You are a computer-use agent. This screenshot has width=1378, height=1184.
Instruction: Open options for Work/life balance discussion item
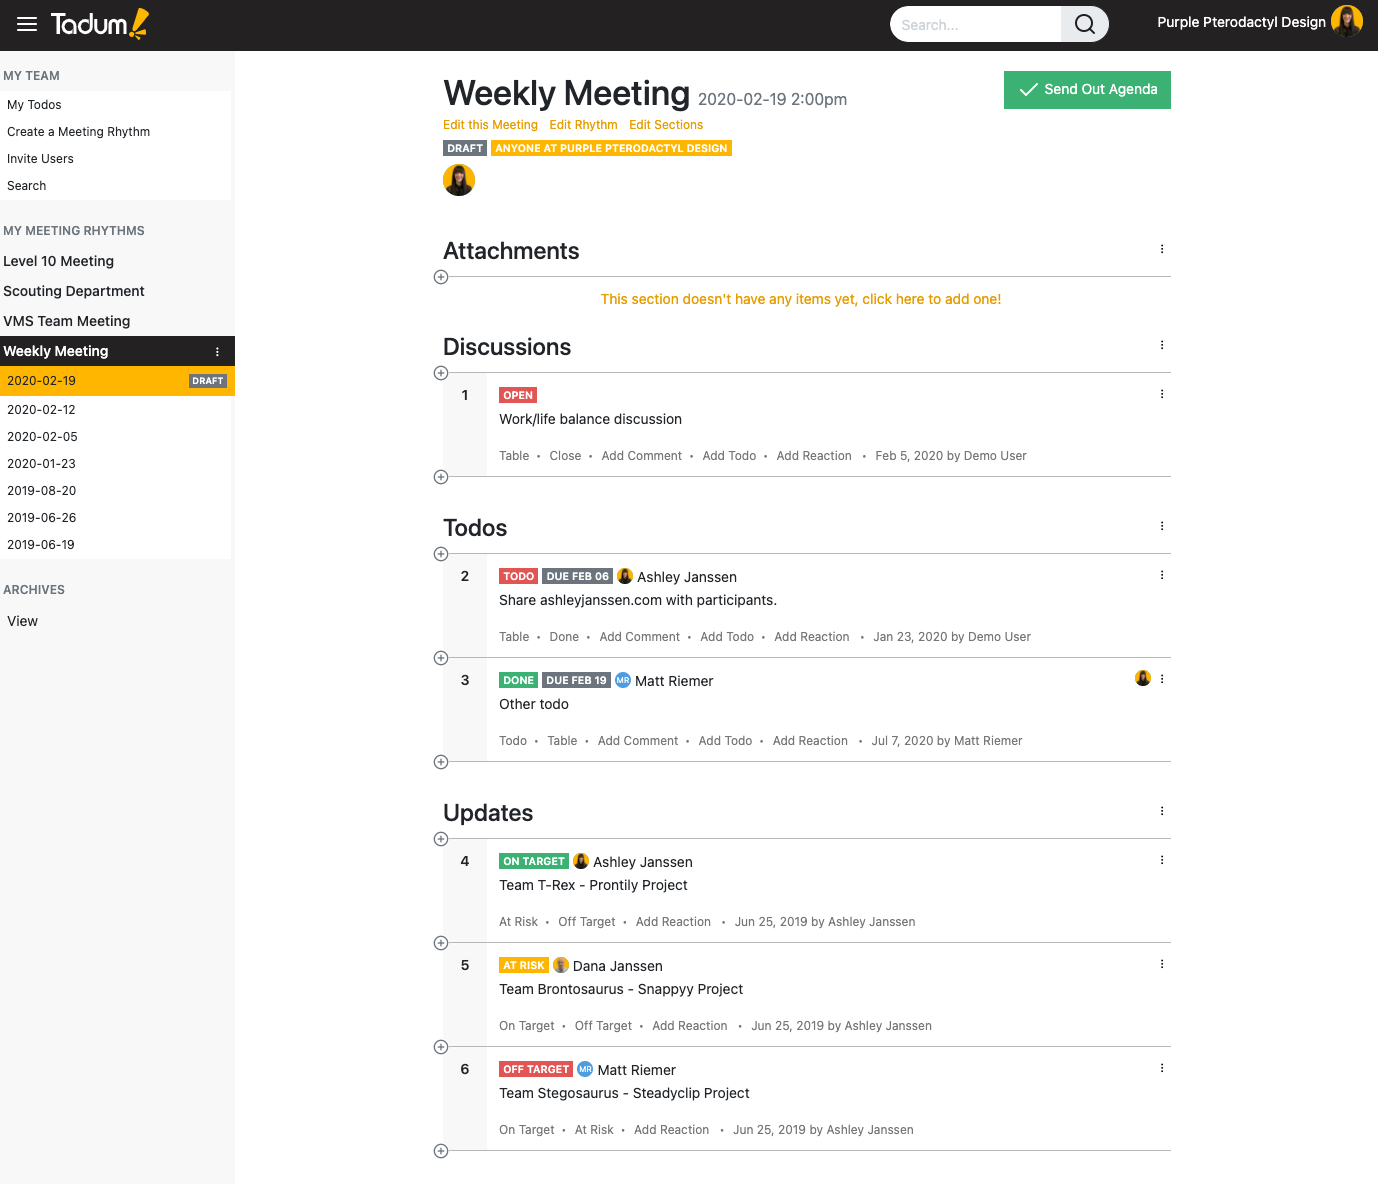1162,394
